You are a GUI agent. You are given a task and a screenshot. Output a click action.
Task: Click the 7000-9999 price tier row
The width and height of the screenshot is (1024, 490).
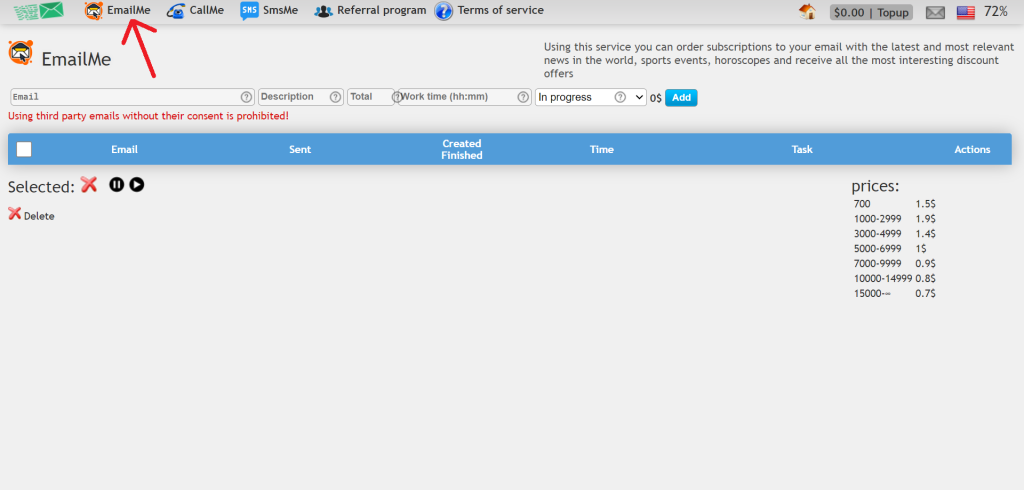point(895,264)
